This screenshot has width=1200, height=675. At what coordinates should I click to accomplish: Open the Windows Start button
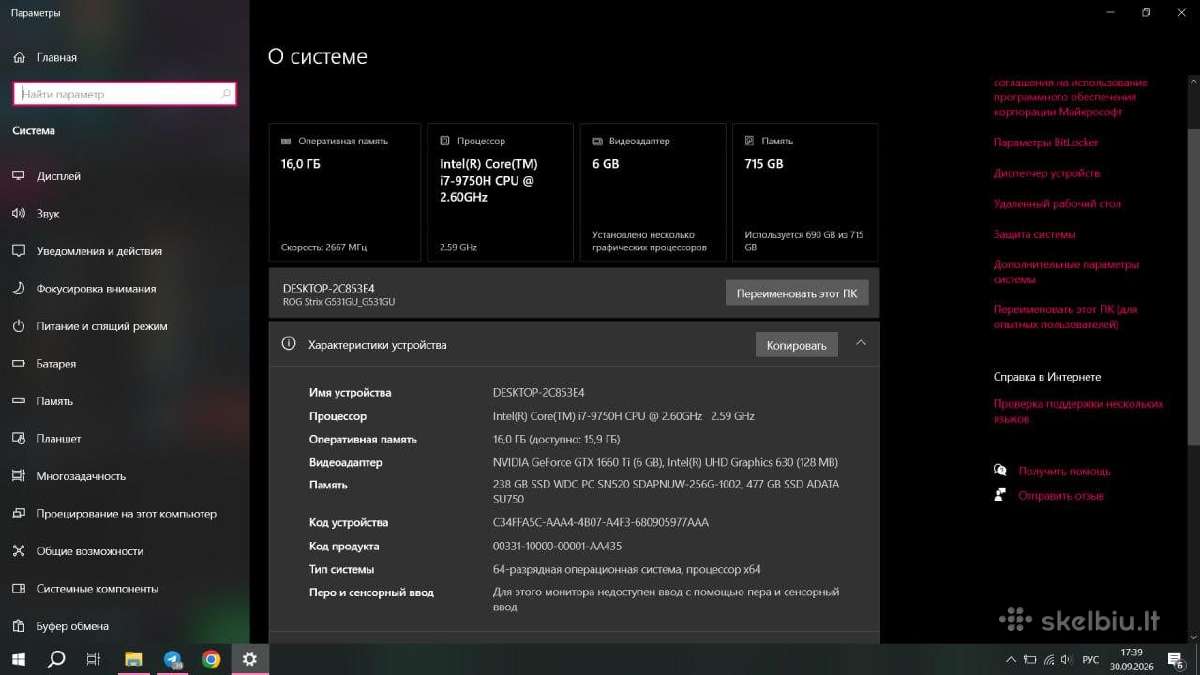[x=19, y=659]
